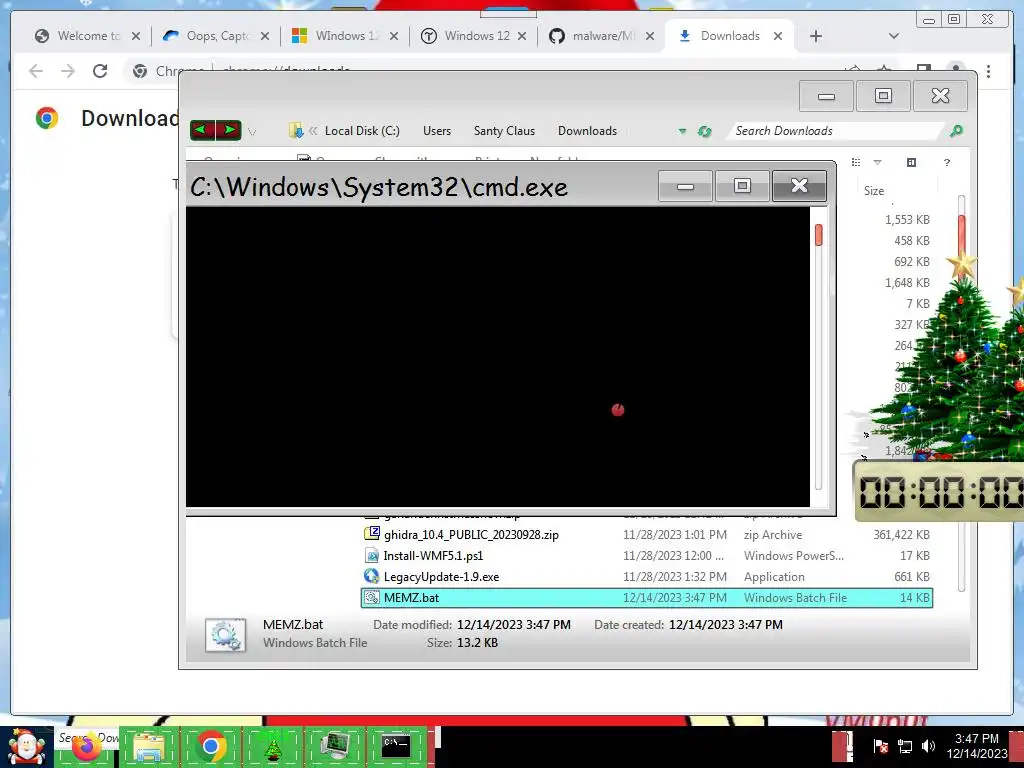Click the Downloads folder icon in address bar
The width and height of the screenshot is (1024, 768).
pyautogui.click(x=296, y=131)
